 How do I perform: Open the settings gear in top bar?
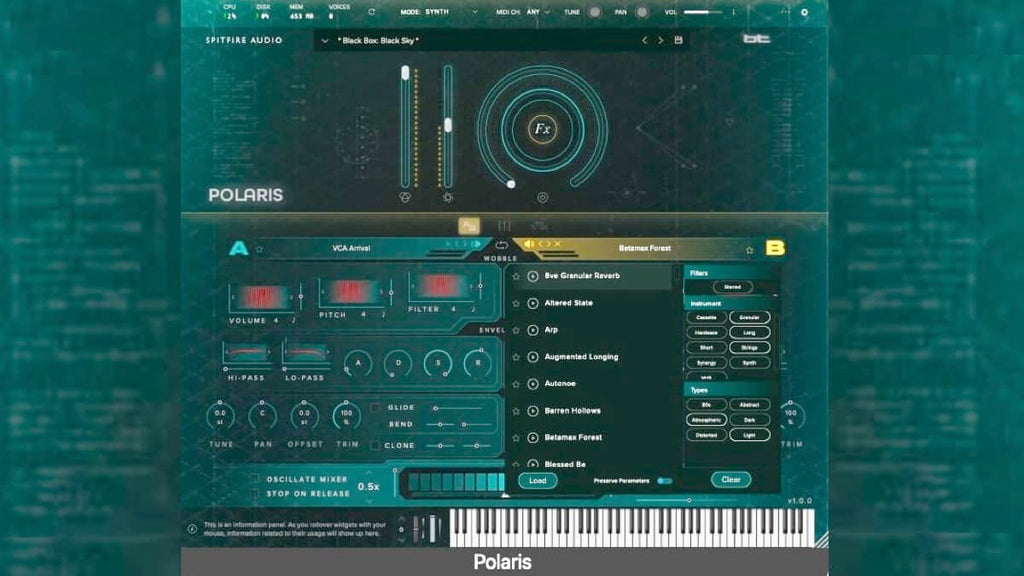(x=804, y=12)
